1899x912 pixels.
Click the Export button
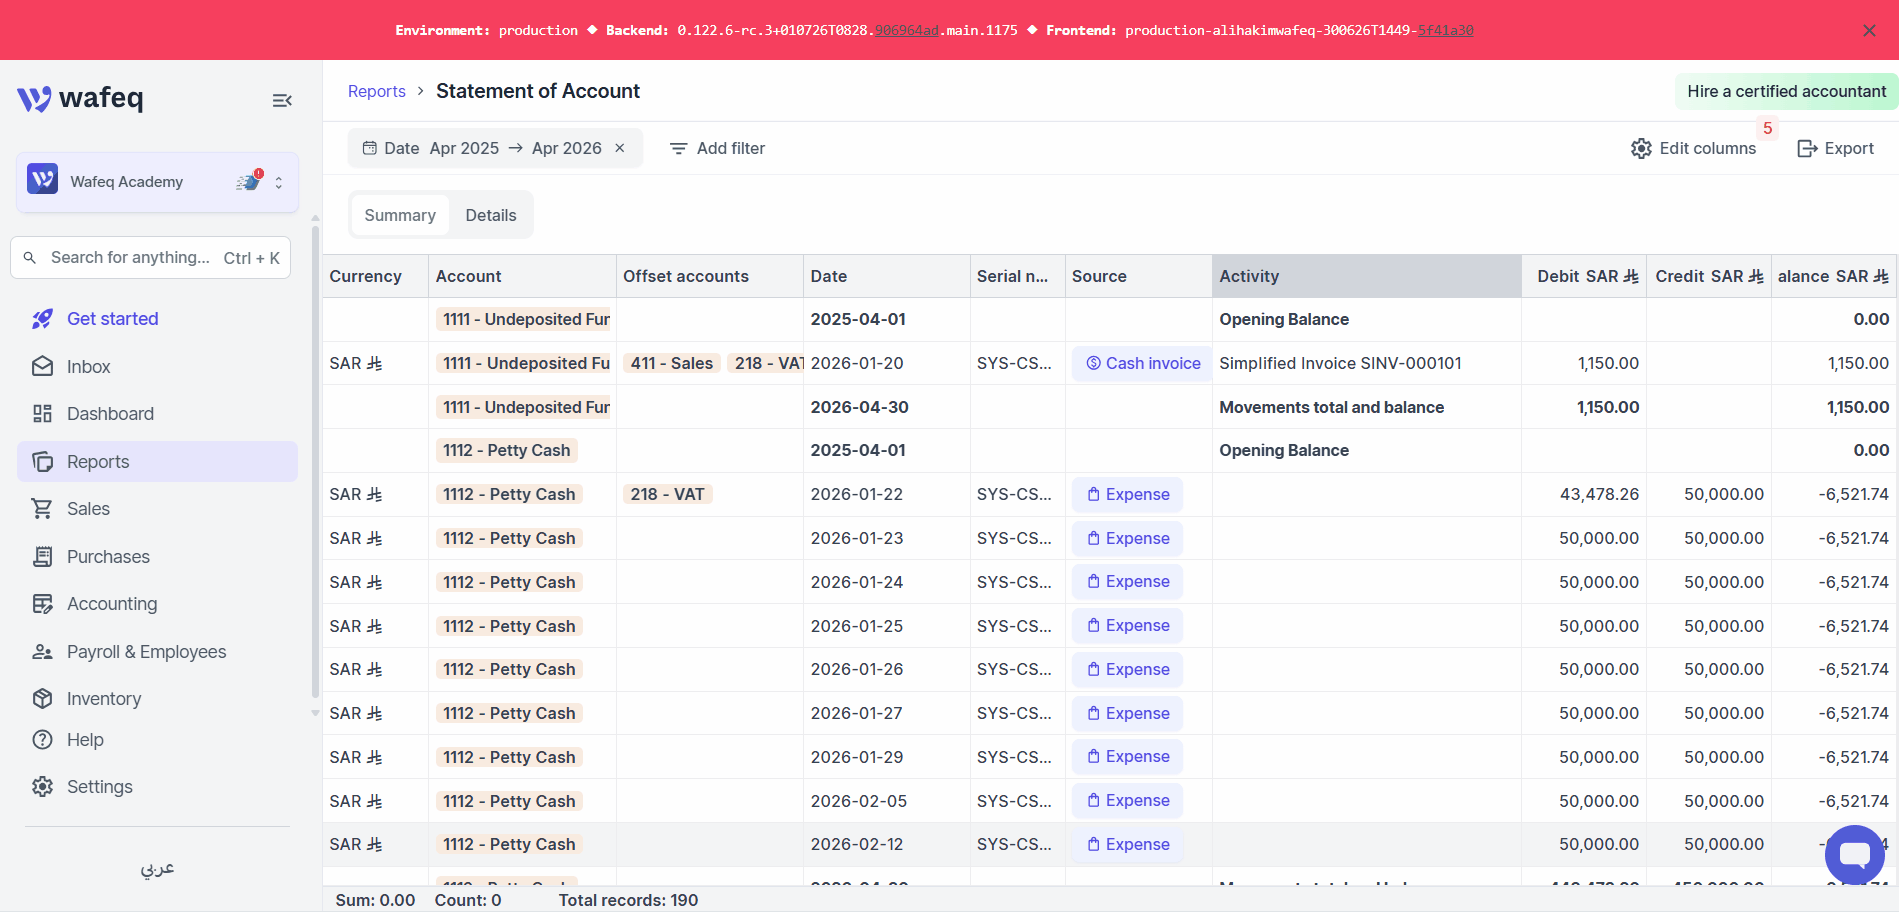pyautogui.click(x=1835, y=148)
